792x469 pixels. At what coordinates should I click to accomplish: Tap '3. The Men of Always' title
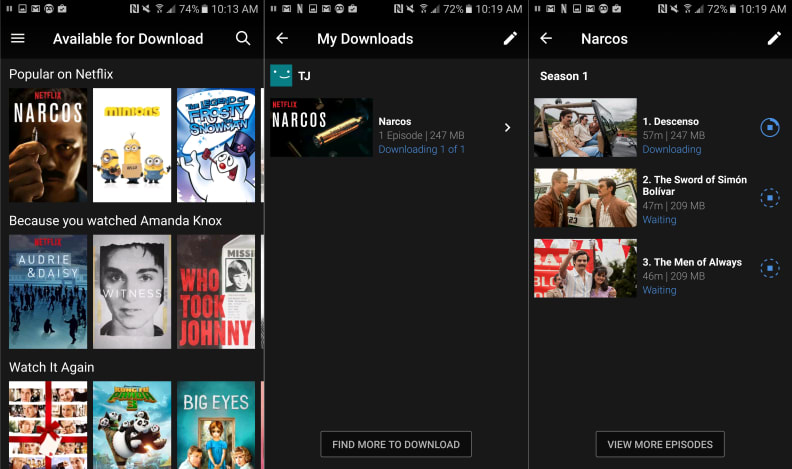[x=692, y=262]
